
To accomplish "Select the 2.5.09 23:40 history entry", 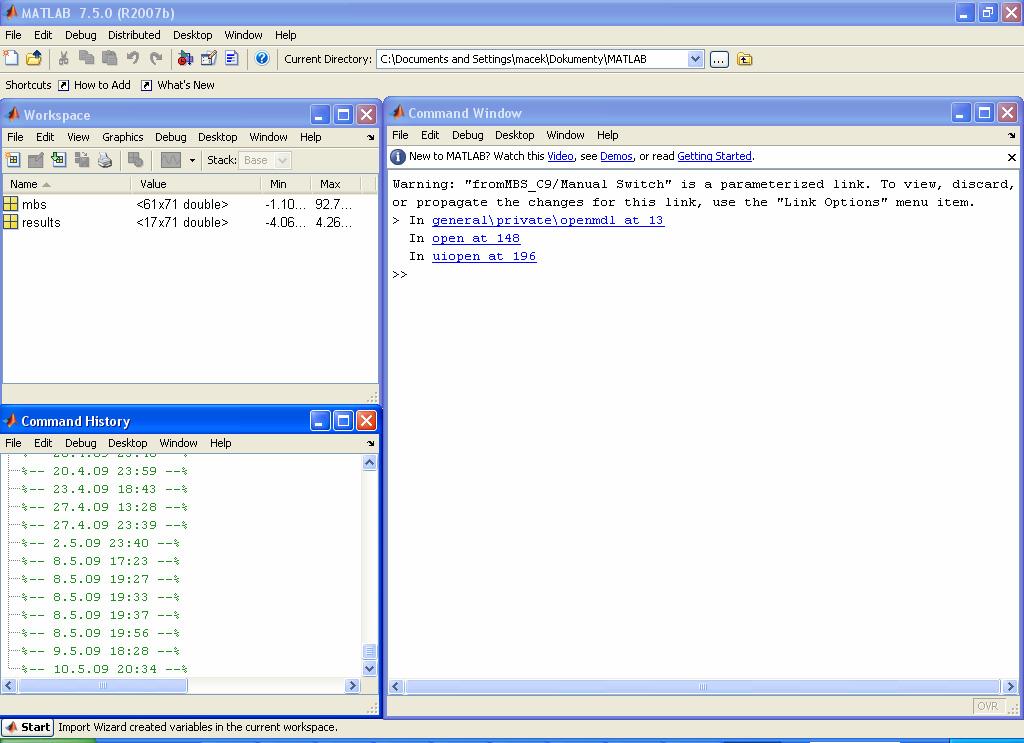I will click(x=101, y=543).
